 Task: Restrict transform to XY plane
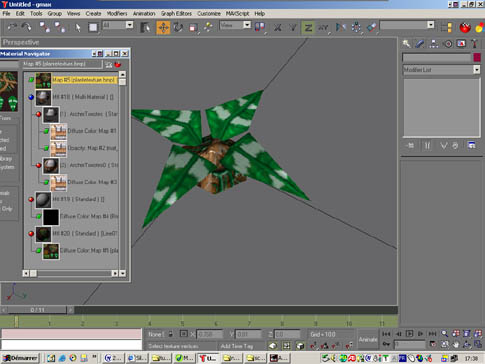coord(323,27)
